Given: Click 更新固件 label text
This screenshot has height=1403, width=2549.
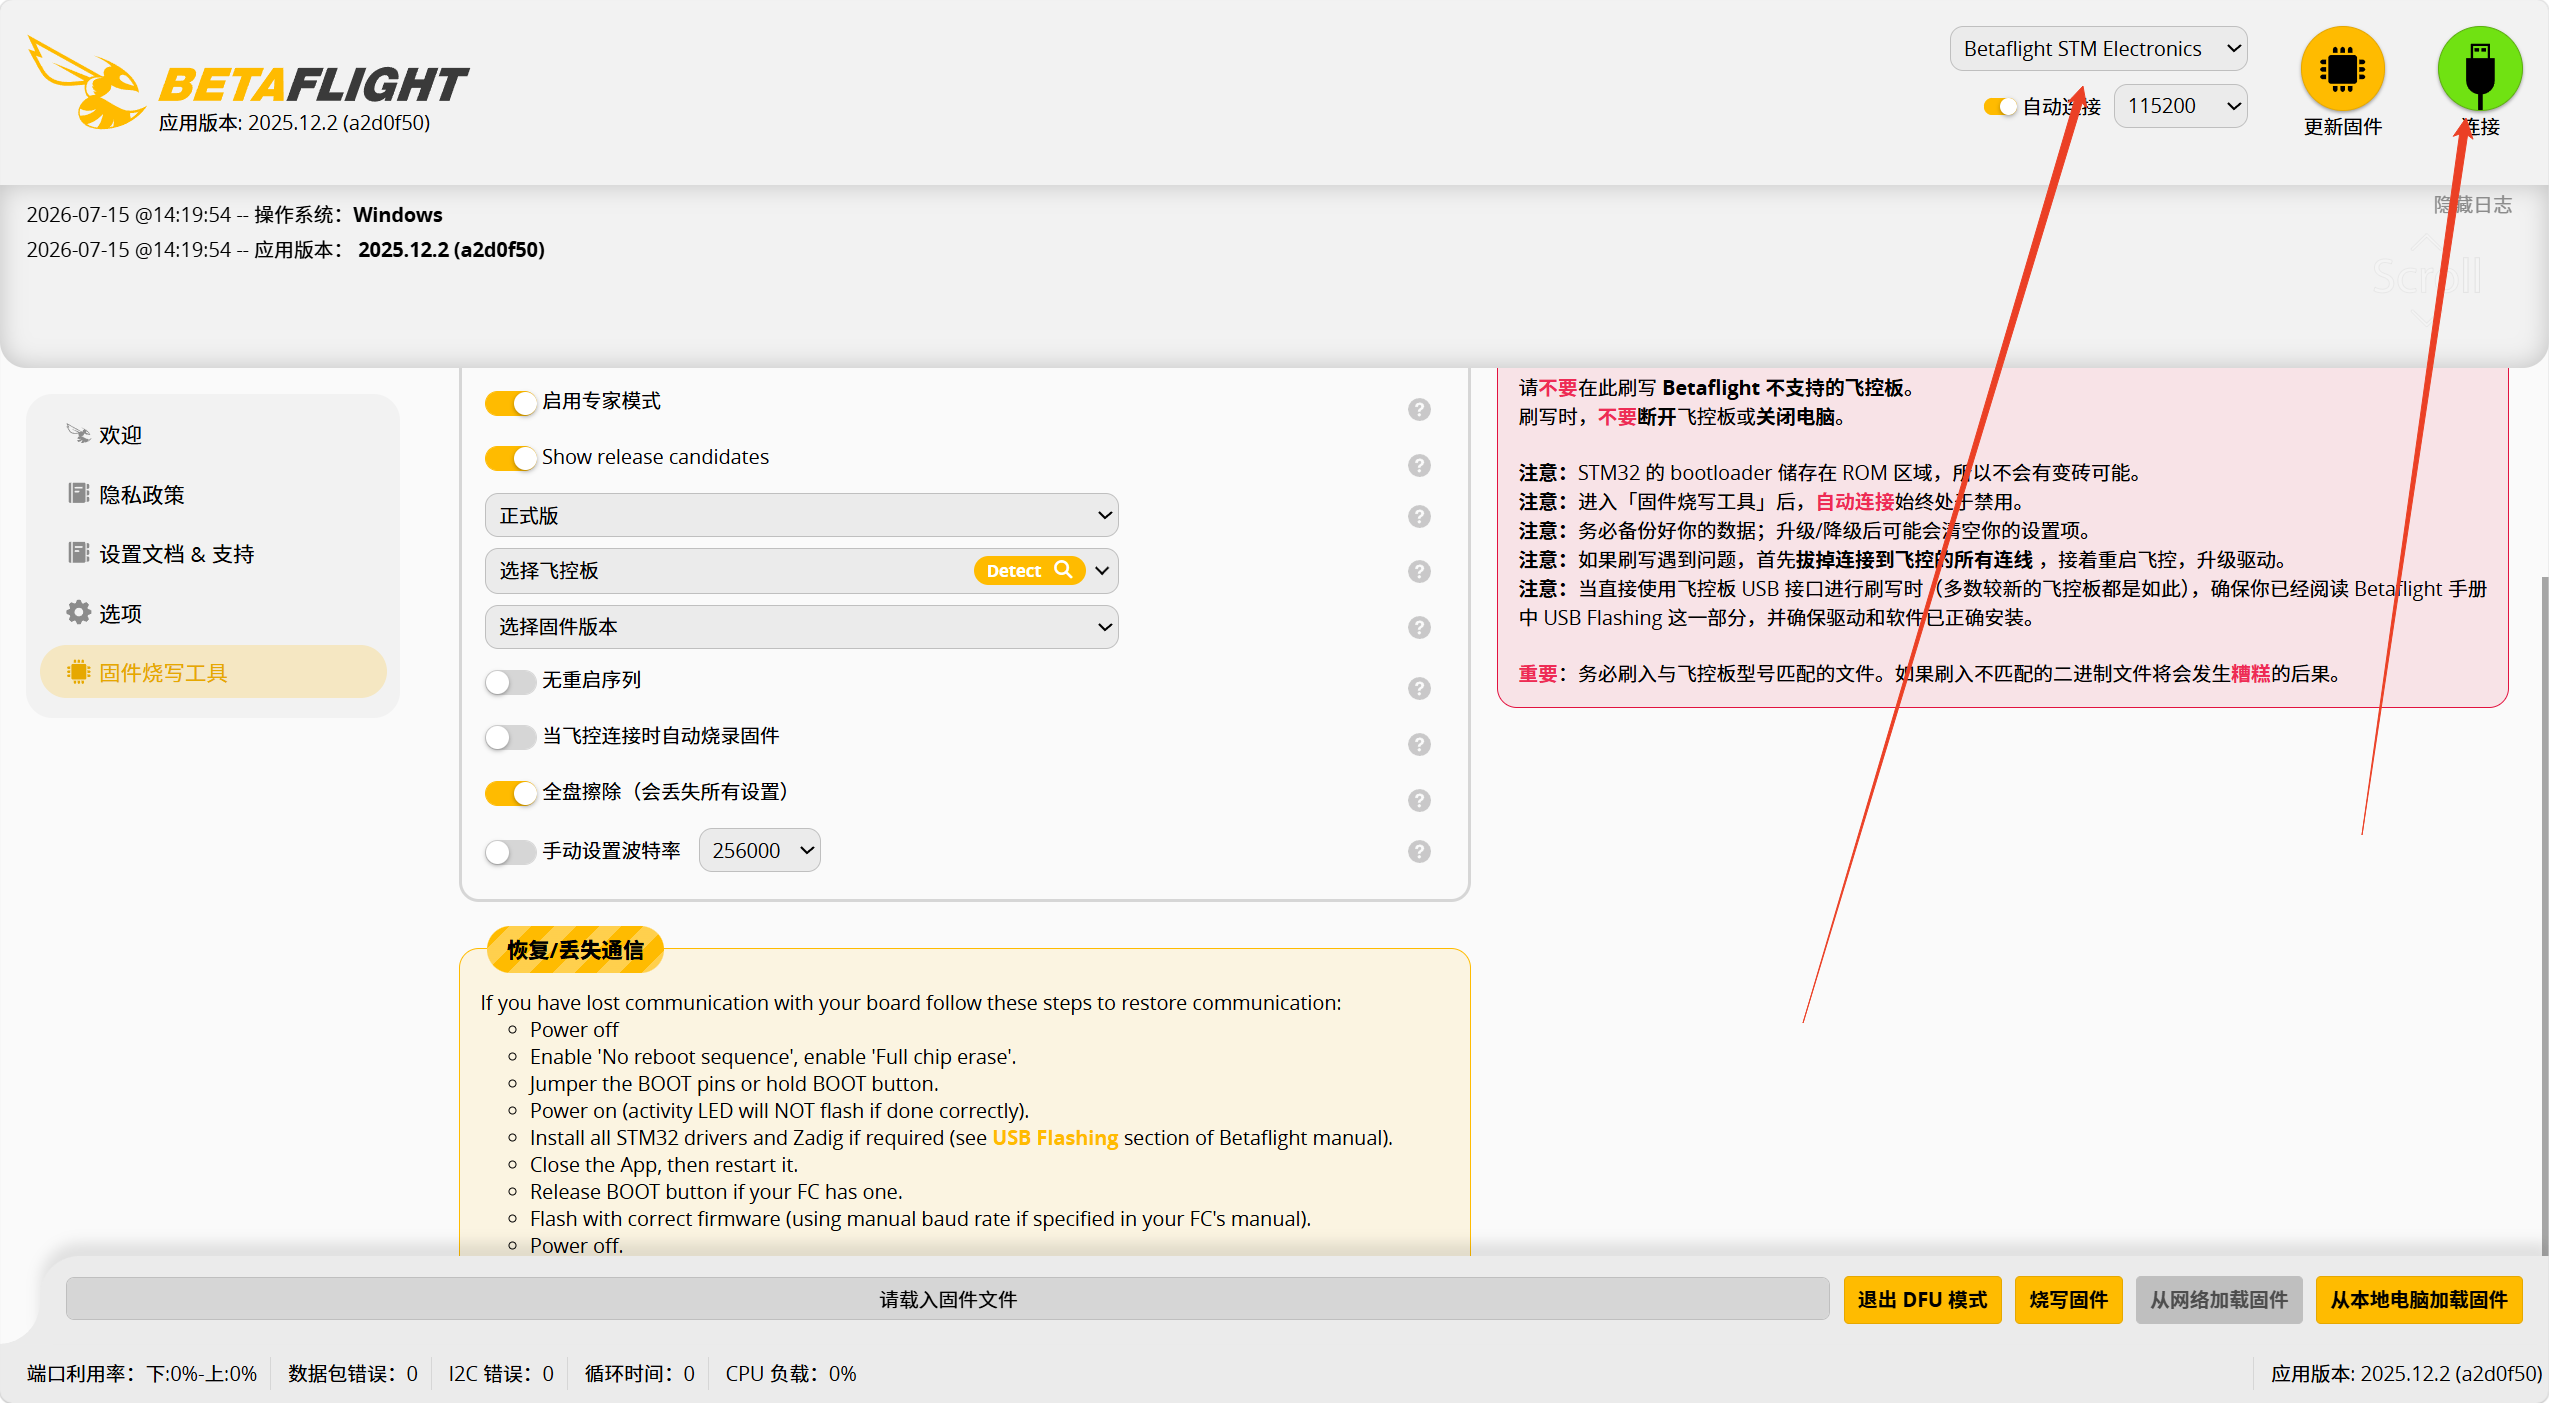Looking at the screenshot, I should [x=2342, y=127].
